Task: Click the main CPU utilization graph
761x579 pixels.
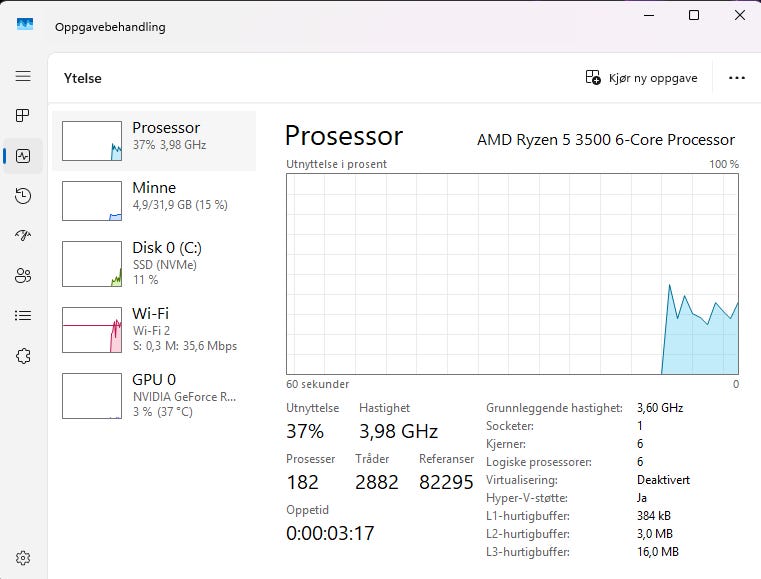Action: click(x=513, y=274)
